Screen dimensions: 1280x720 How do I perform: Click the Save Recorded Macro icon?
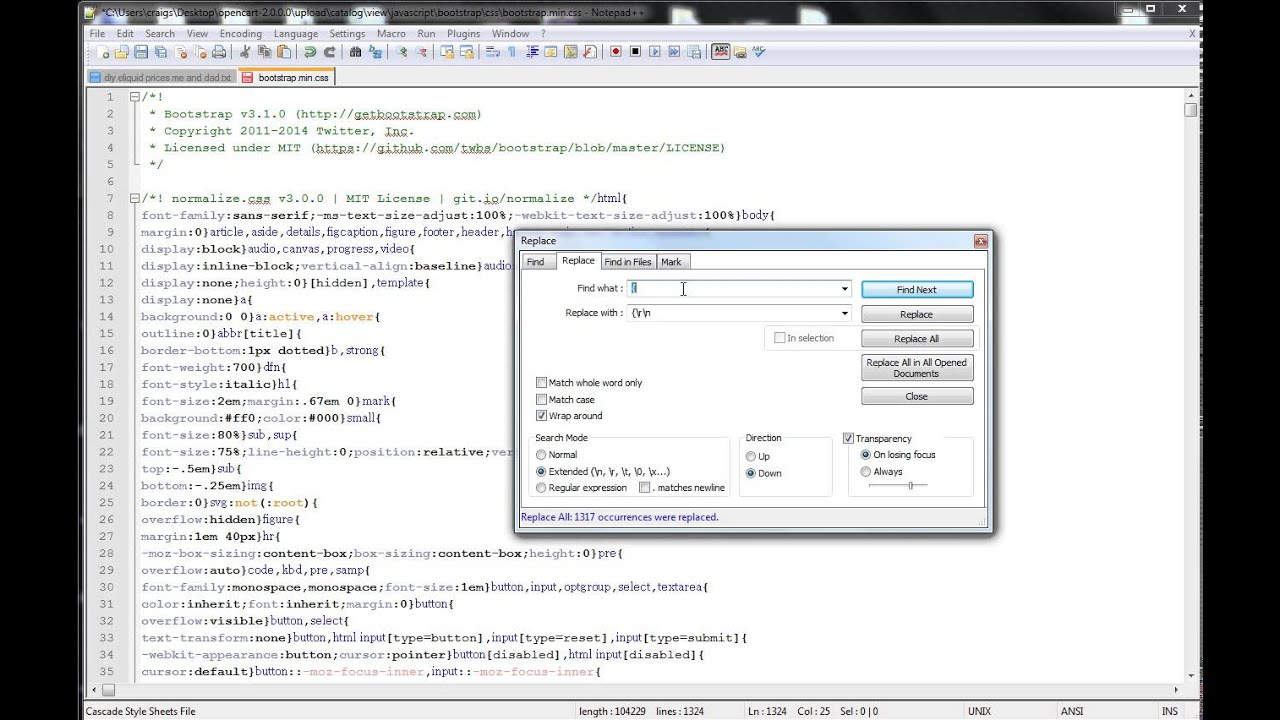tap(694, 52)
